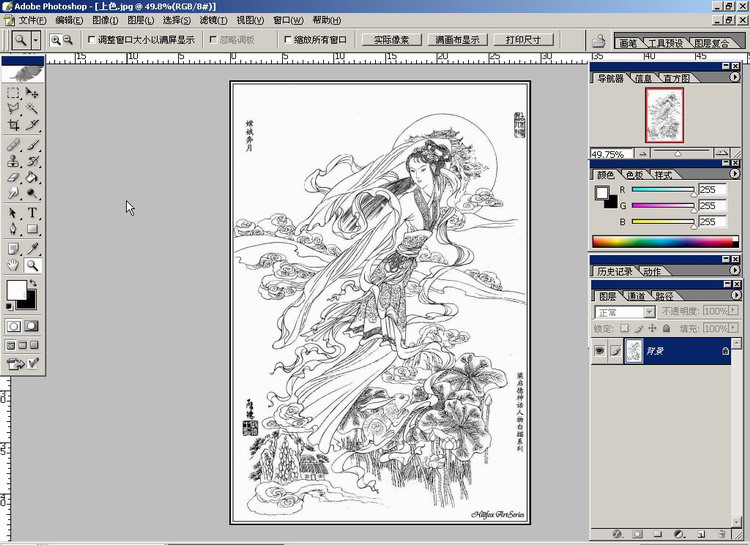
Task: Open the History panel flyout menu
Action: (735, 270)
